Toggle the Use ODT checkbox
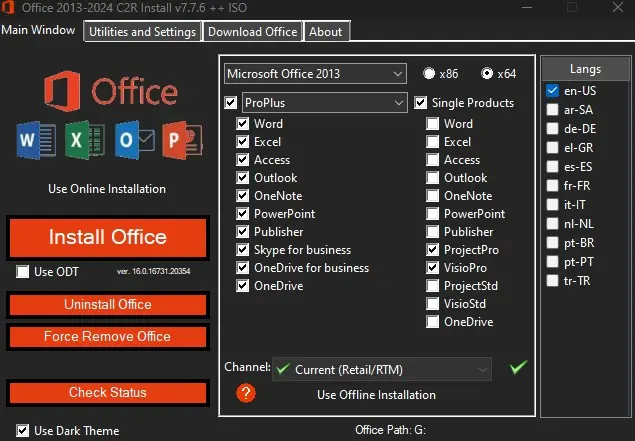Image resolution: width=635 pixels, height=441 pixels. click(23, 271)
